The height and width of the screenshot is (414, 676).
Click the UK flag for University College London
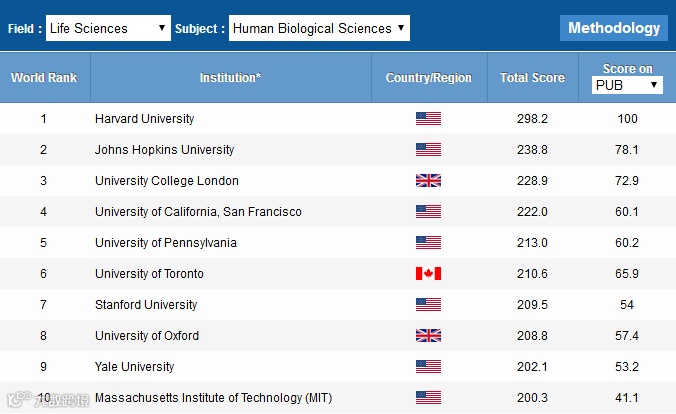click(428, 181)
